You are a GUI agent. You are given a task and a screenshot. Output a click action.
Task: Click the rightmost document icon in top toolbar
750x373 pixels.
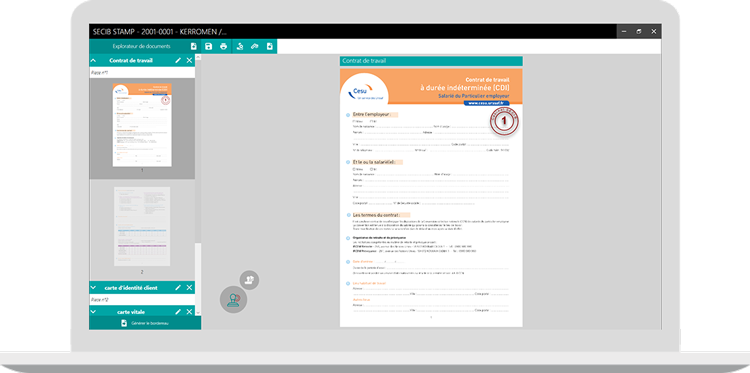point(270,46)
